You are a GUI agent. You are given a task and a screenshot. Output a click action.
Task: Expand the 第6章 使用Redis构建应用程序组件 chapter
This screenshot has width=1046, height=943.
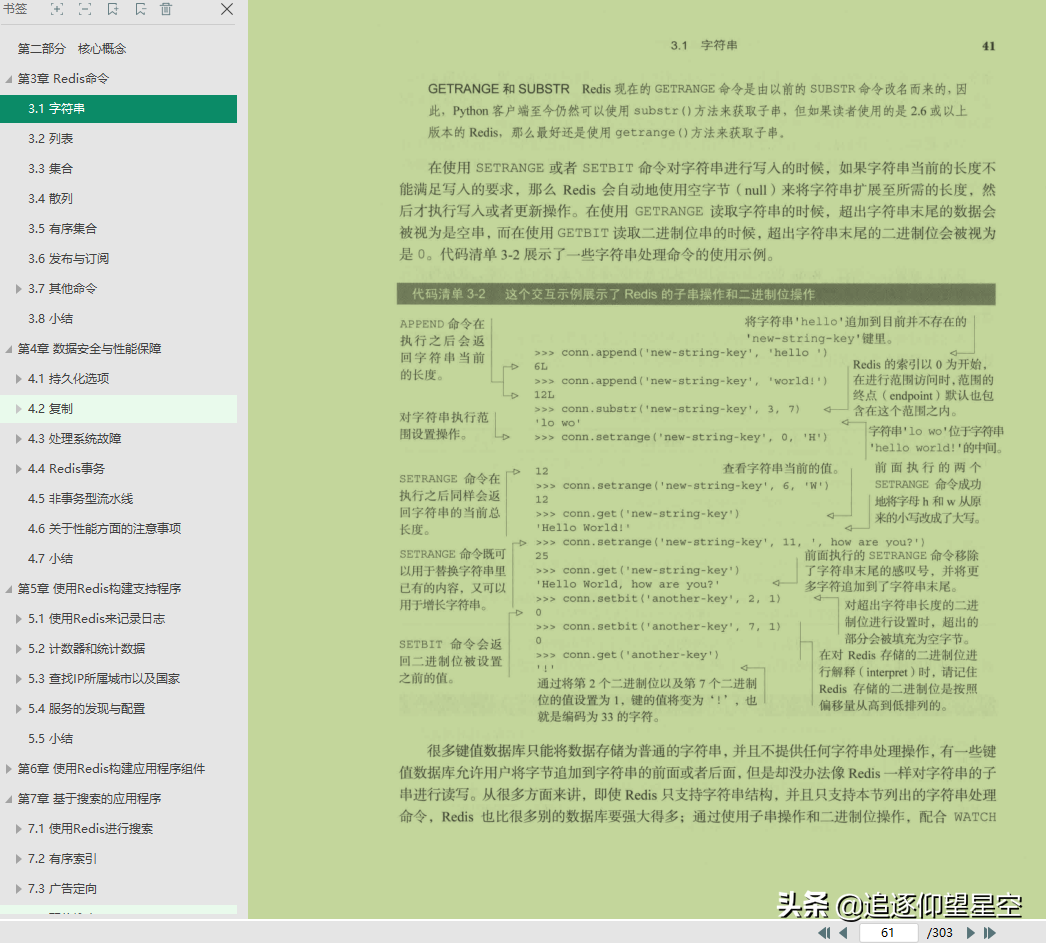(9, 769)
